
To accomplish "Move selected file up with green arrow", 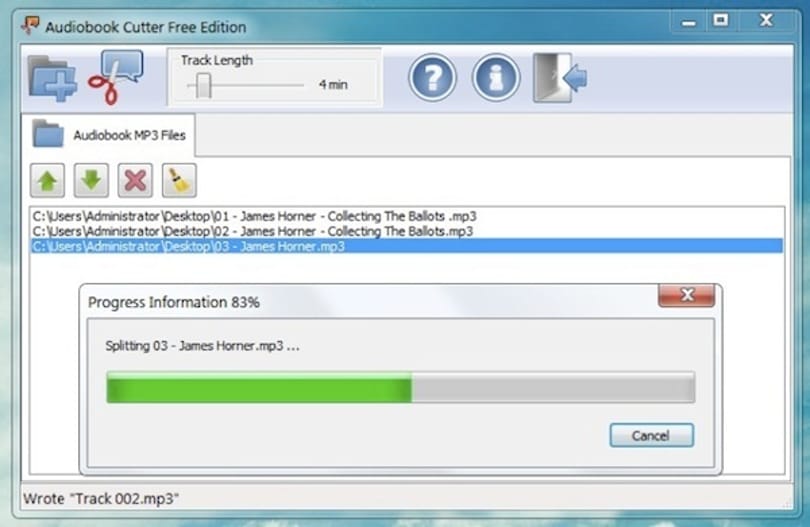I will point(48,181).
